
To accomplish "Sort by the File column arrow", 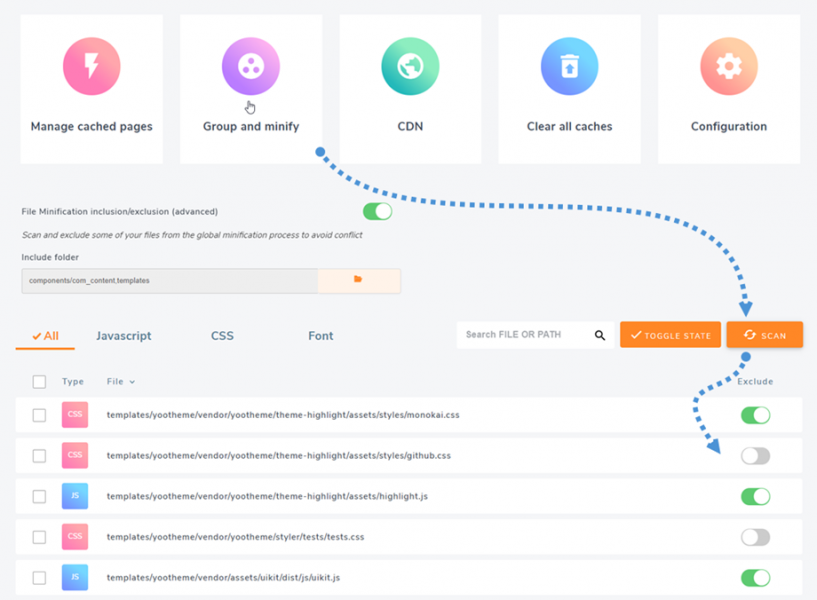I will click(132, 382).
